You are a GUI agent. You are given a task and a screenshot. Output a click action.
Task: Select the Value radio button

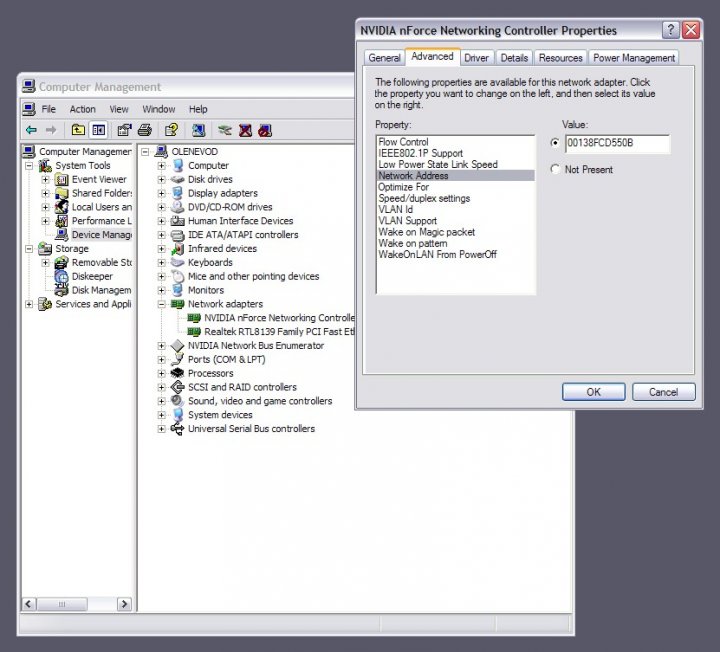(555, 143)
